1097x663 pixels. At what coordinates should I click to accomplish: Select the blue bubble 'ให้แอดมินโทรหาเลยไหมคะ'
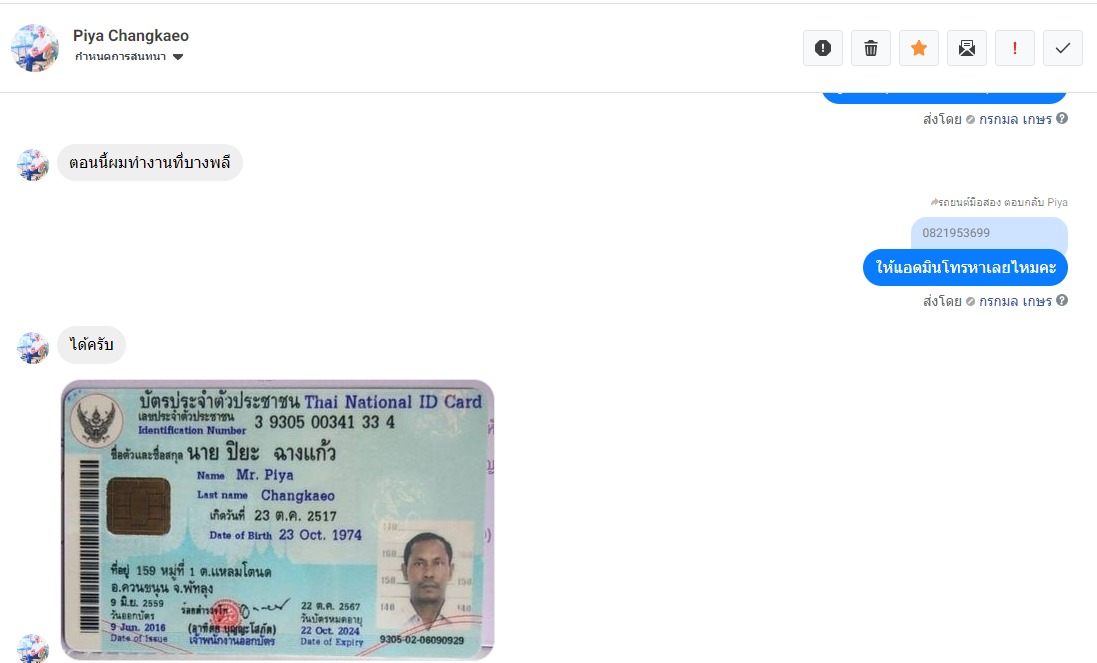pyautogui.click(x=965, y=267)
